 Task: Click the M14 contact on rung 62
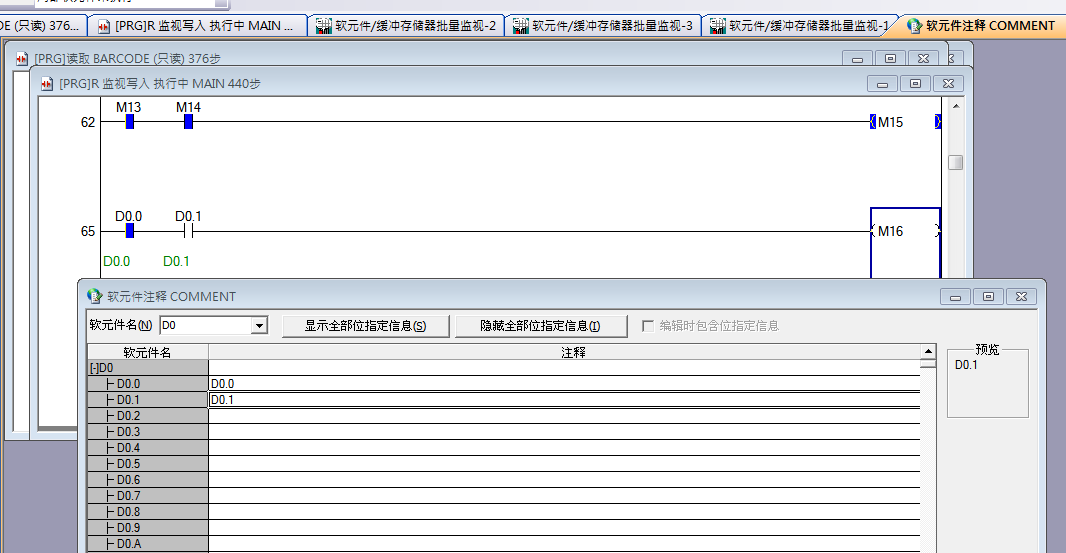pos(188,122)
